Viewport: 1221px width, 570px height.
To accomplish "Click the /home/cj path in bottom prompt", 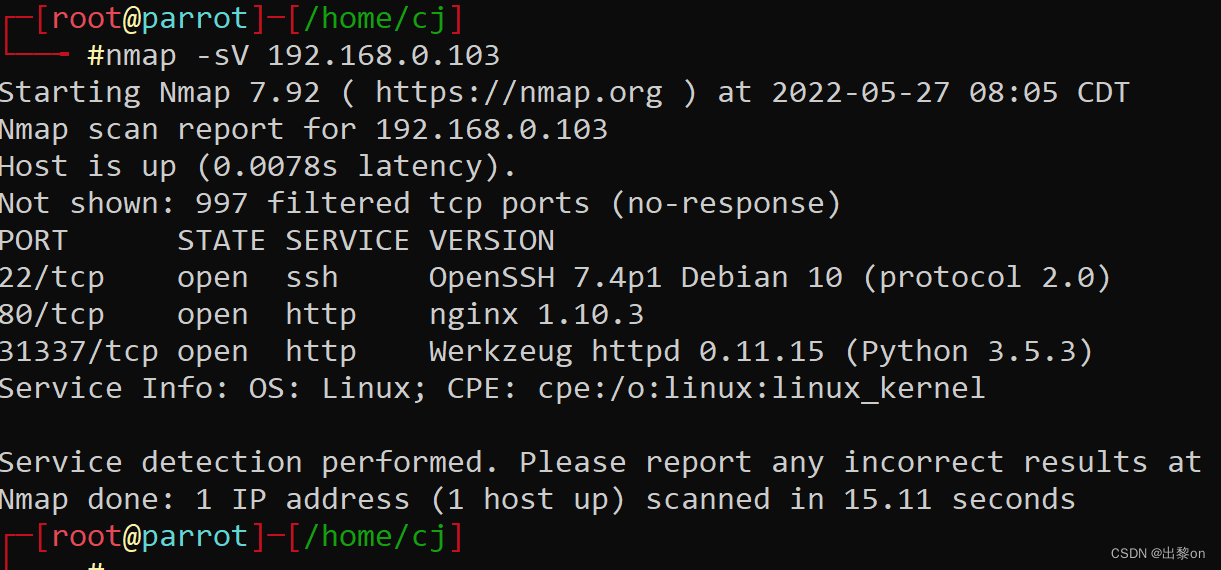I will pyautogui.click(x=374, y=536).
